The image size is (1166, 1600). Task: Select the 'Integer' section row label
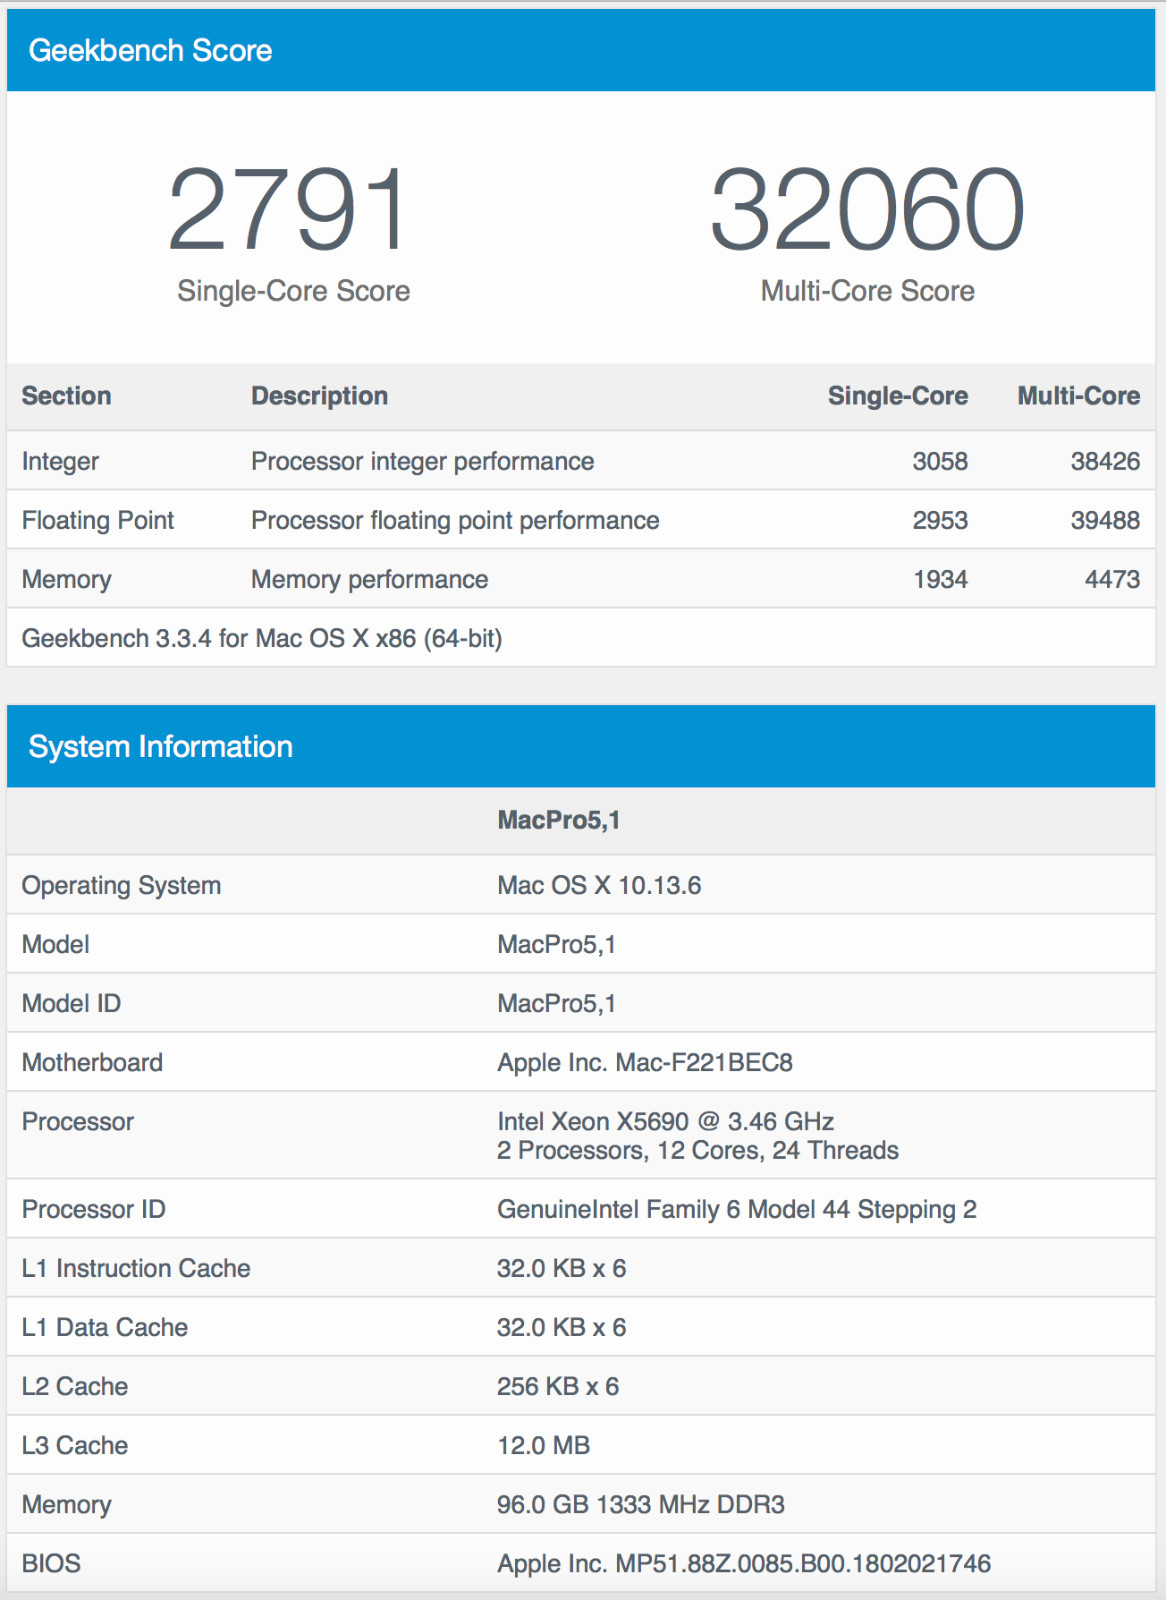(x=60, y=462)
